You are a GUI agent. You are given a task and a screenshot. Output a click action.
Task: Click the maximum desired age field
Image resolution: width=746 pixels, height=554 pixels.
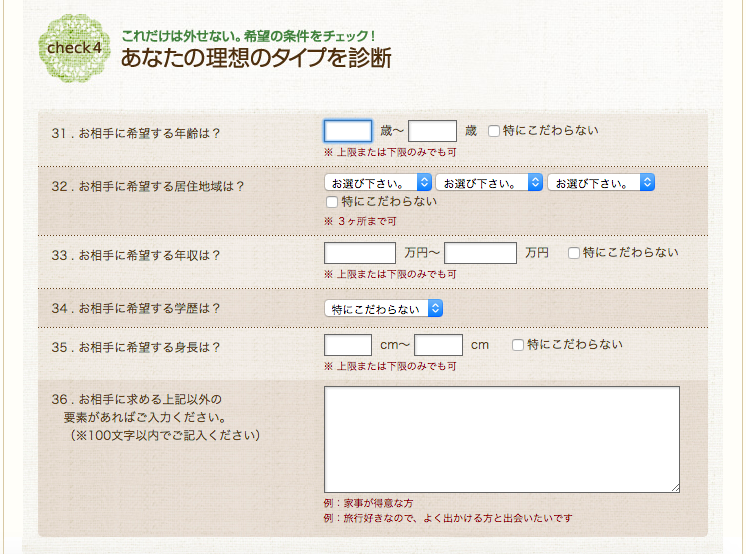433,131
